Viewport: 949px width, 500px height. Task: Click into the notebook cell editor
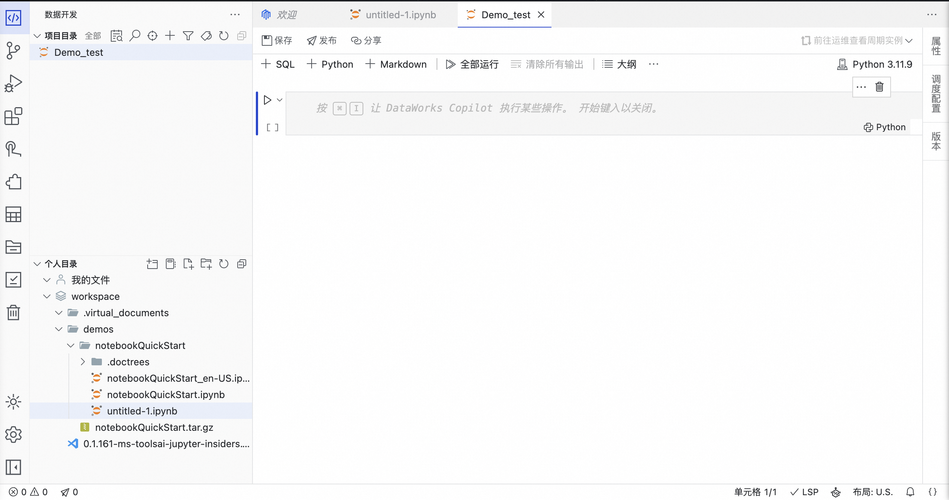tap(603, 108)
